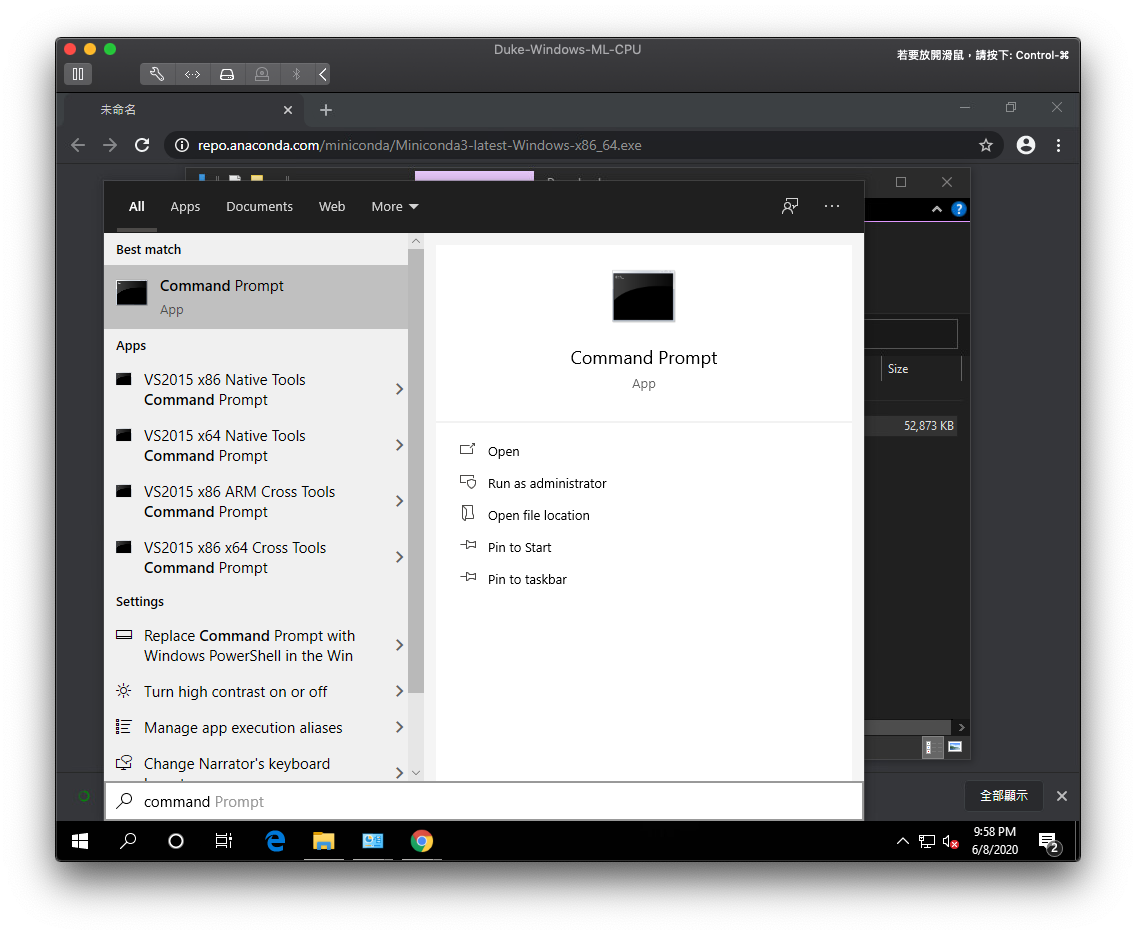Viewport: 1136px width, 935px height.
Task: Open the notification action center
Action: tap(1048, 841)
